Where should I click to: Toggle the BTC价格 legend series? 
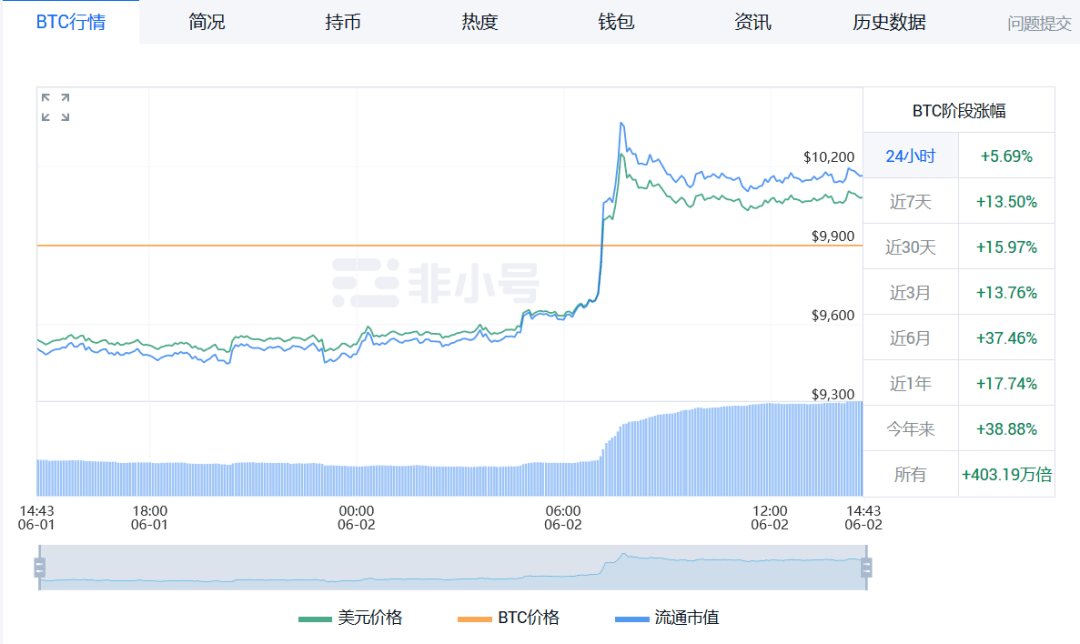(x=508, y=617)
